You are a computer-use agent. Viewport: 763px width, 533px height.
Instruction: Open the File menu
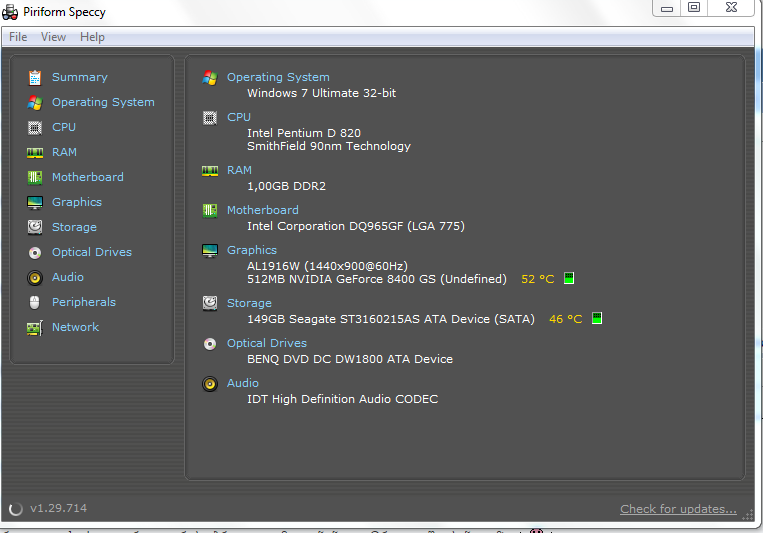tap(18, 37)
